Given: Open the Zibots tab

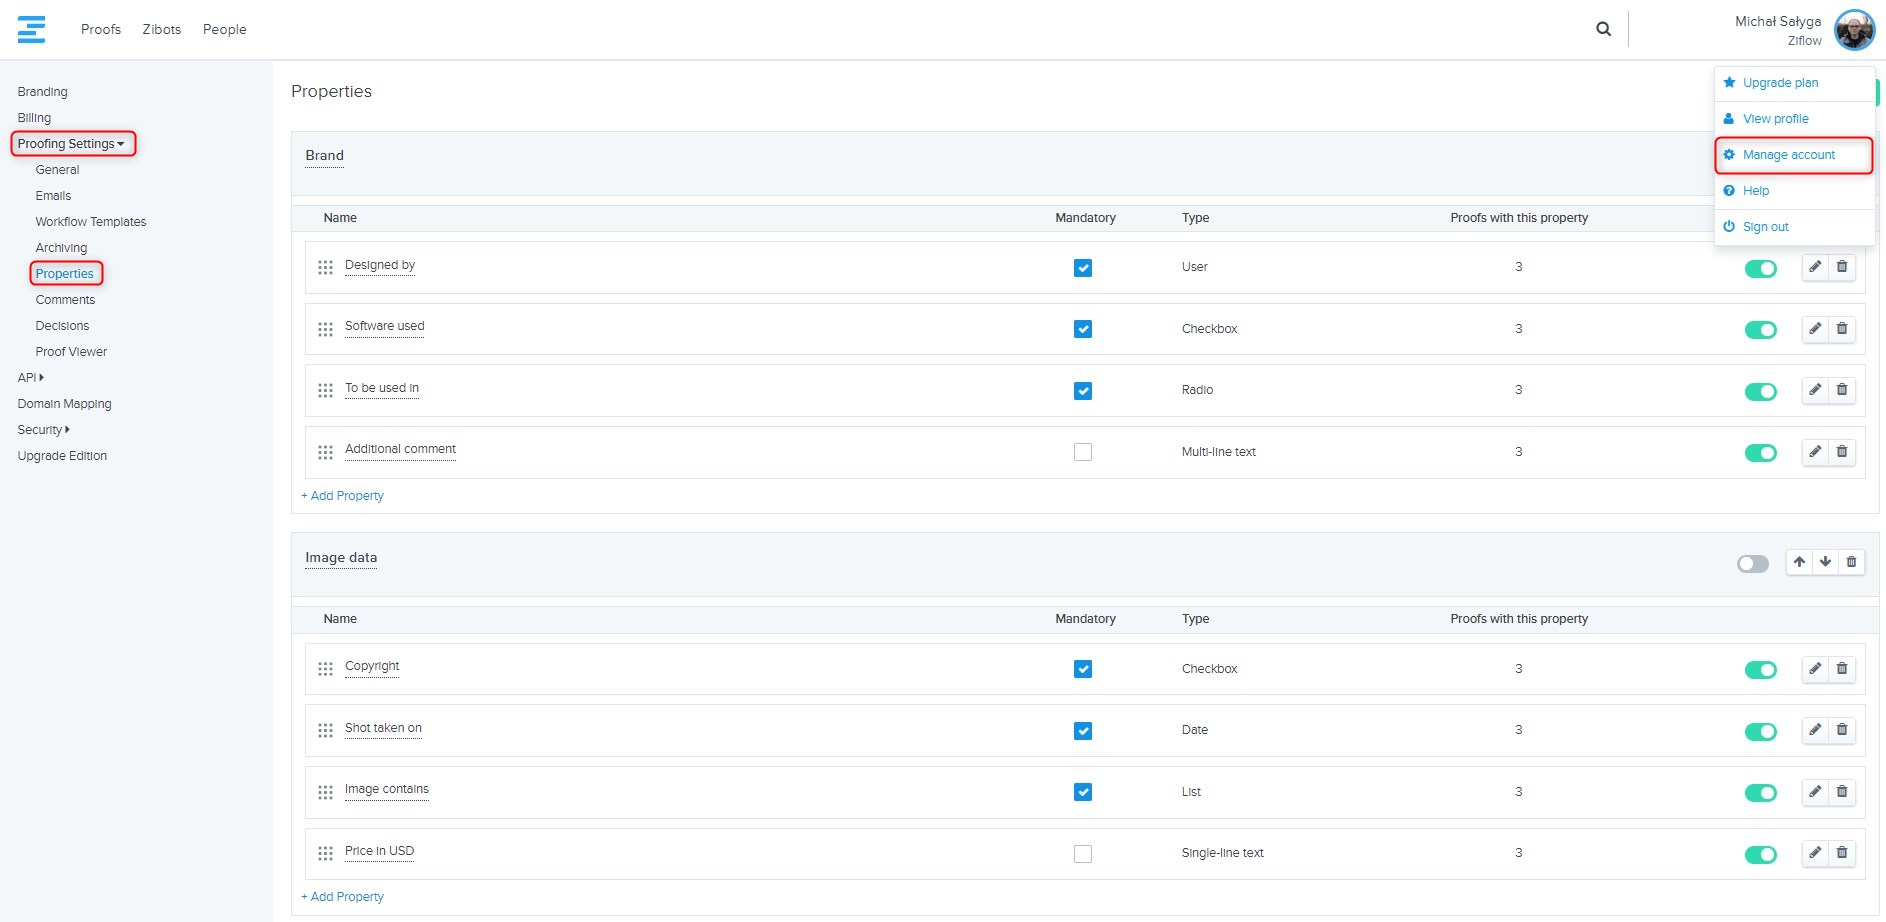Looking at the screenshot, I should point(161,29).
